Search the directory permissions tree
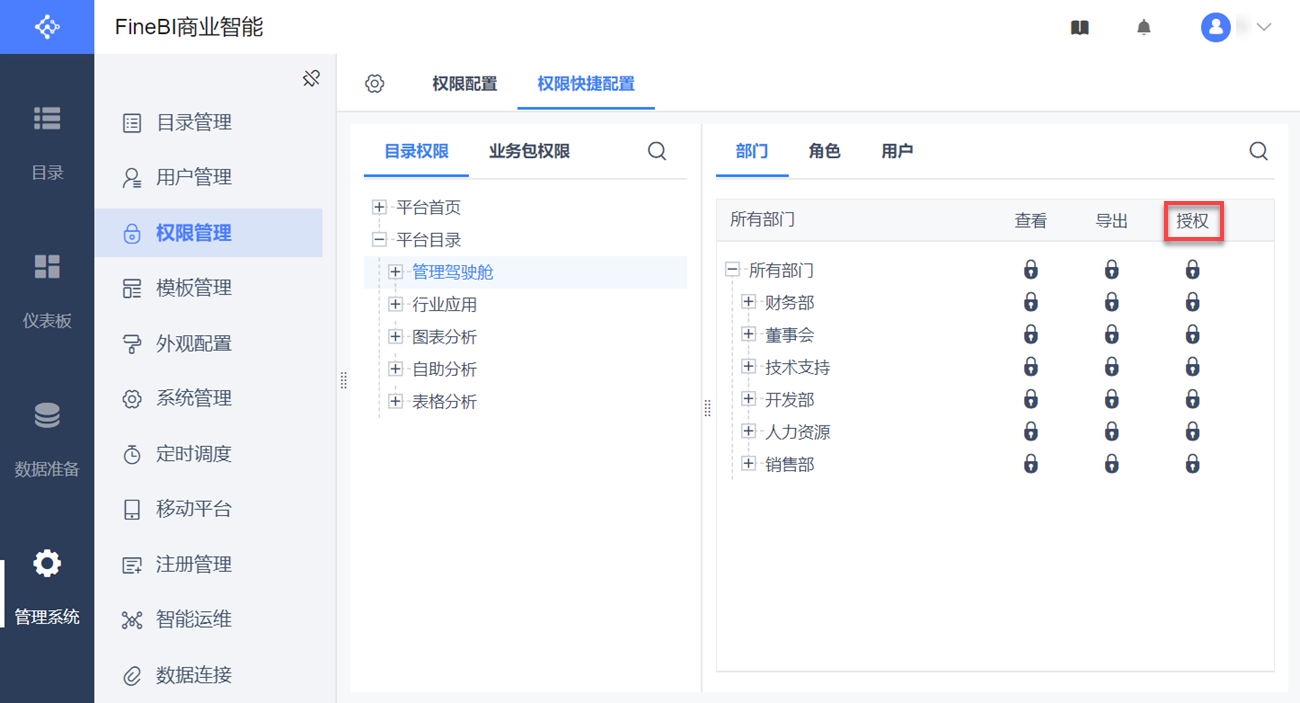 pyautogui.click(x=657, y=151)
